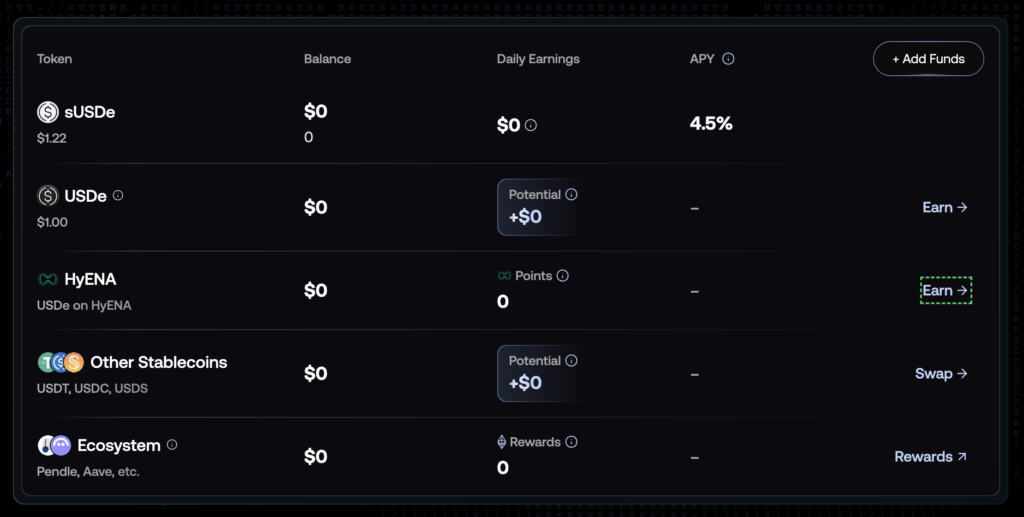1024x517 pixels.
Task: Click info icon next to USDe name
Action: (x=118, y=196)
